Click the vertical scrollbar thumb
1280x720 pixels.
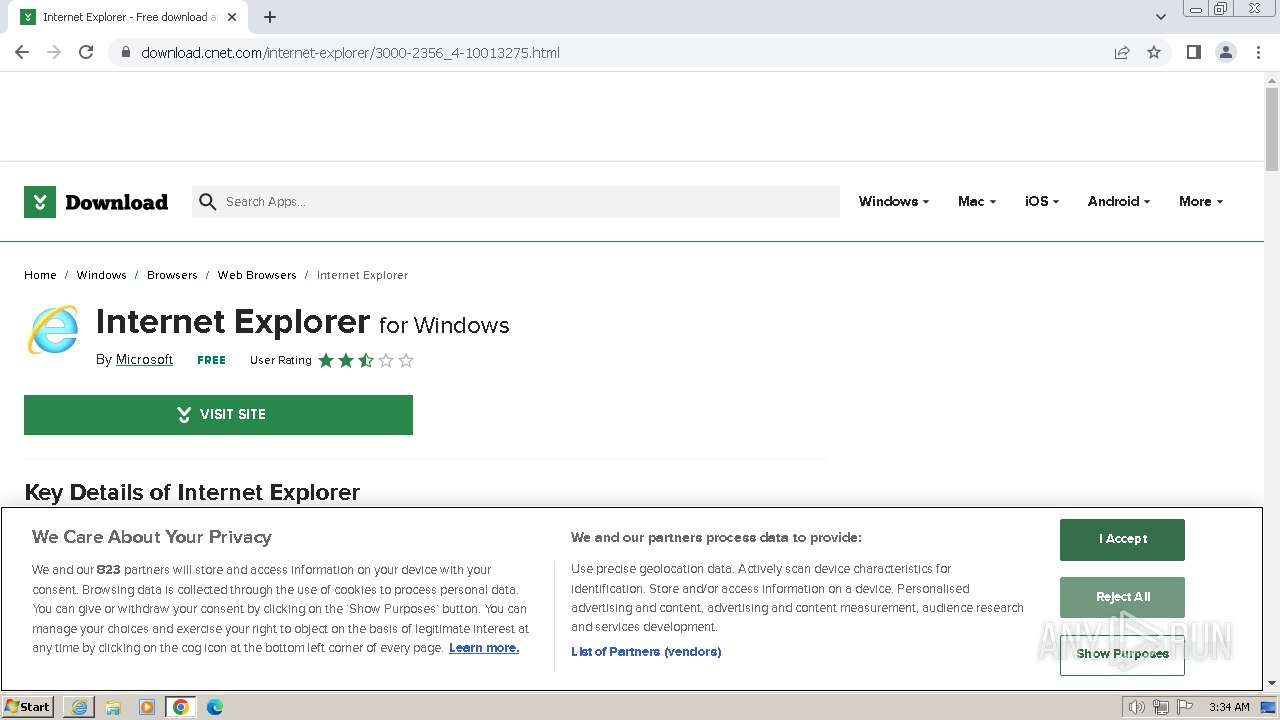click(x=1272, y=130)
